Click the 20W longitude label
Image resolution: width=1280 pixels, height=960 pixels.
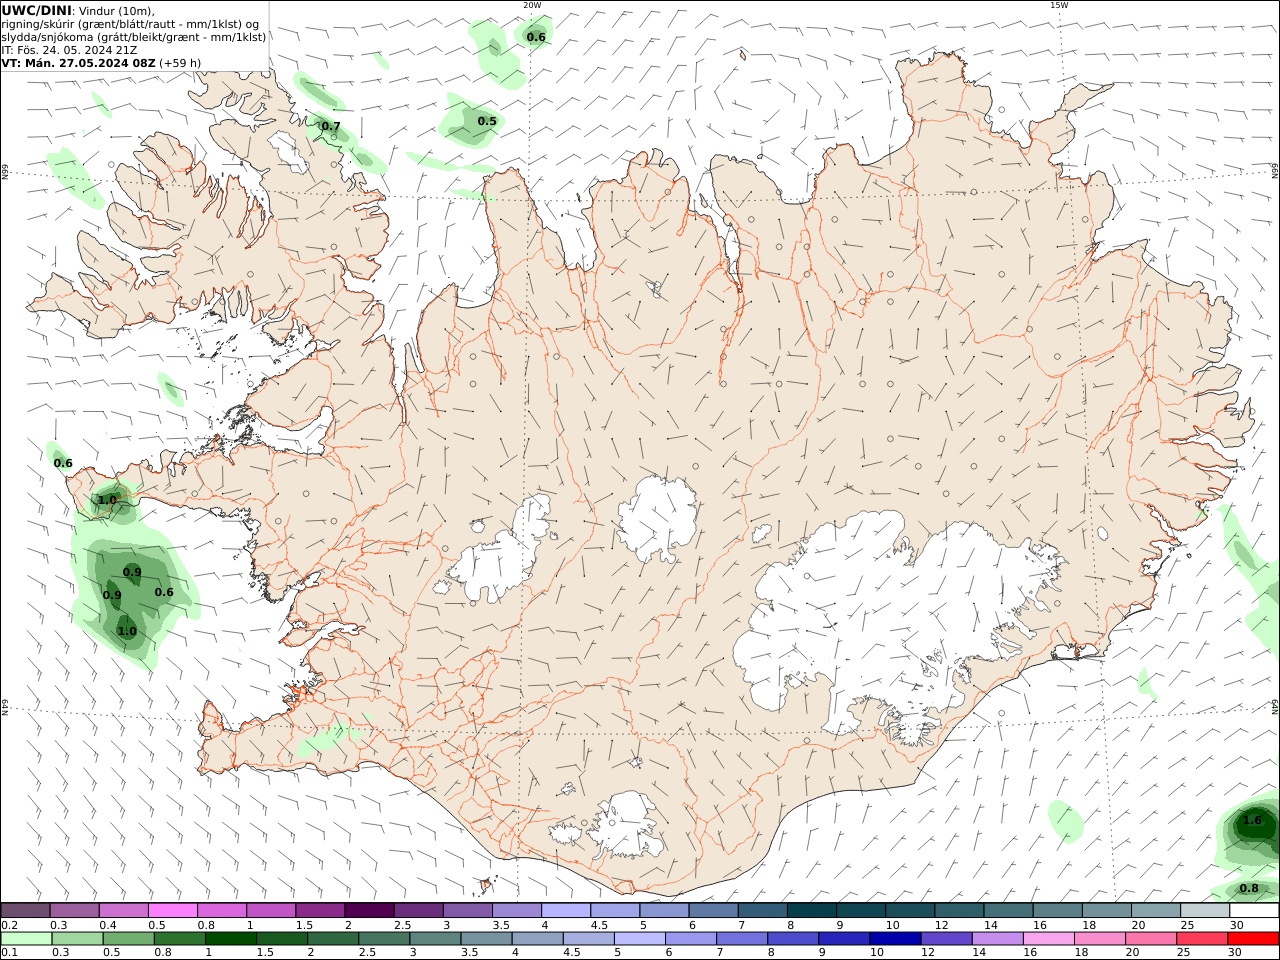coord(532,5)
